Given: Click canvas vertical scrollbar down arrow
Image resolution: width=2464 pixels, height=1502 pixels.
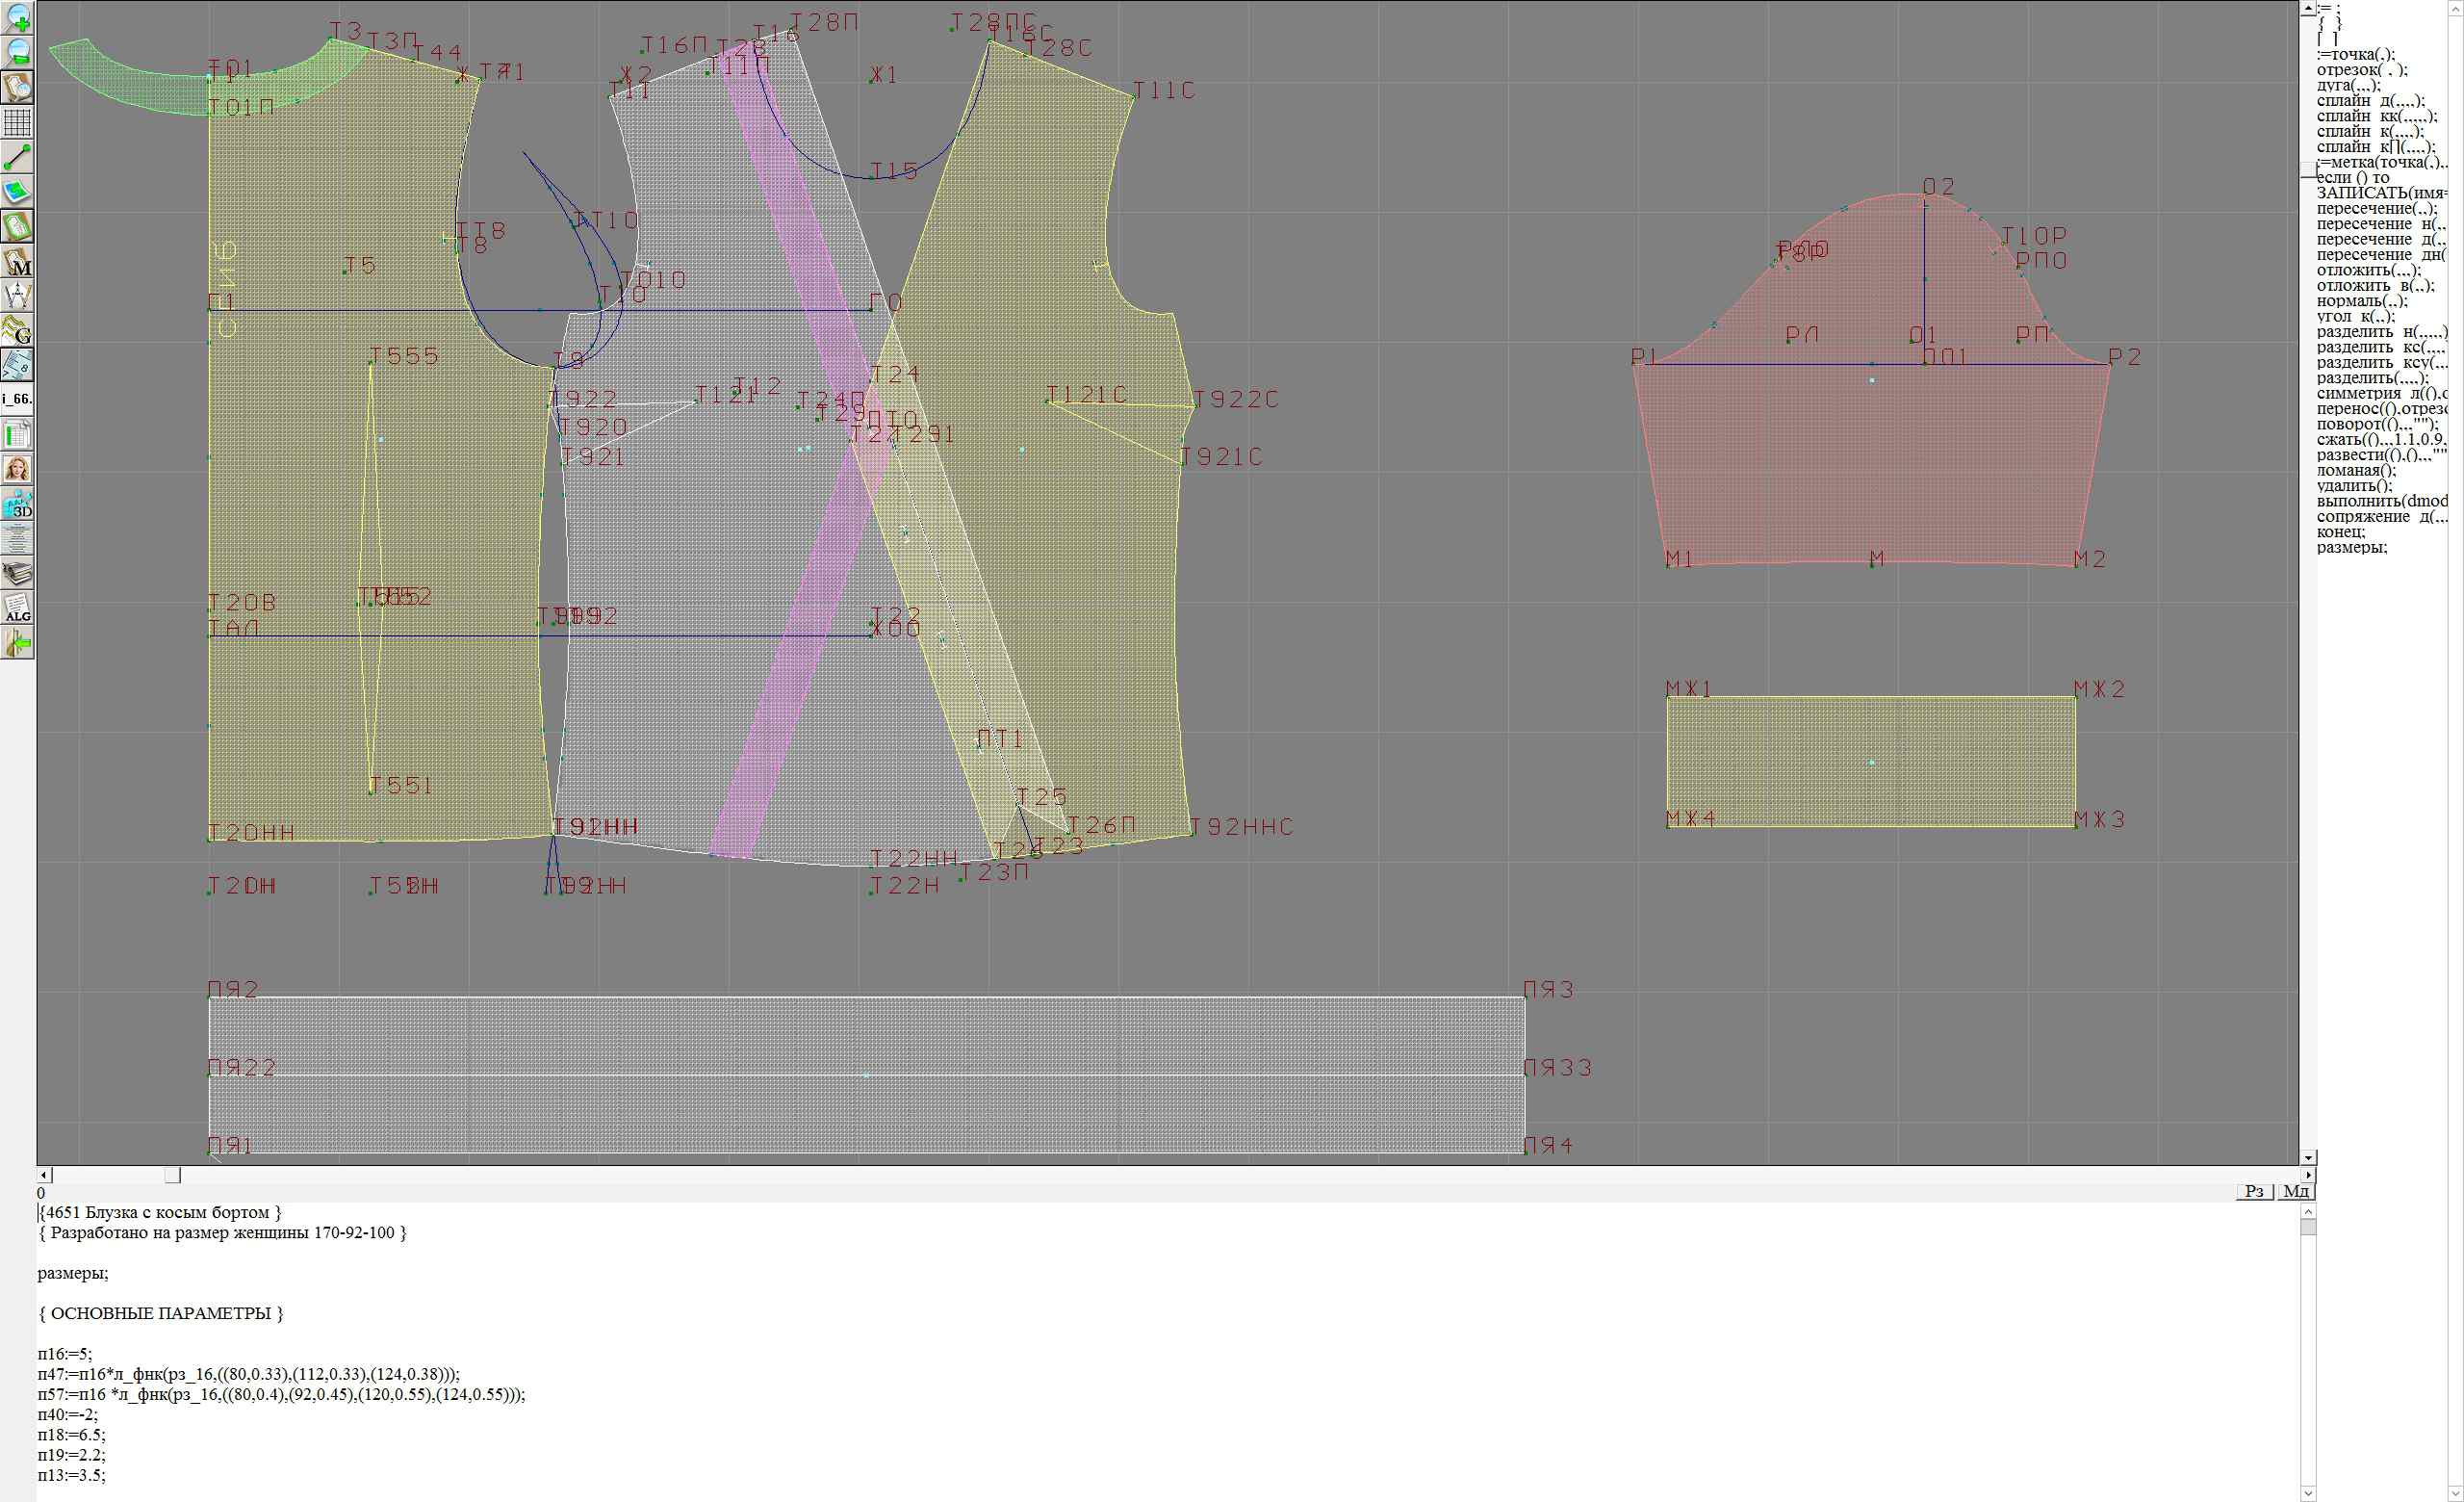Looking at the screenshot, I should point(2307,1157).
